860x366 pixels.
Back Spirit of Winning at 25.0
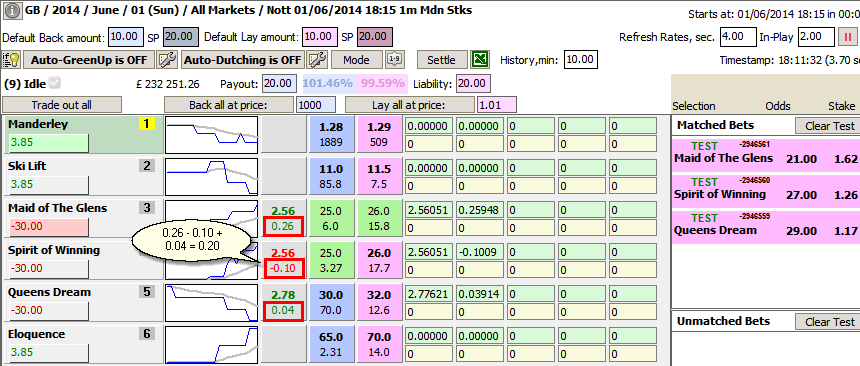331,261
